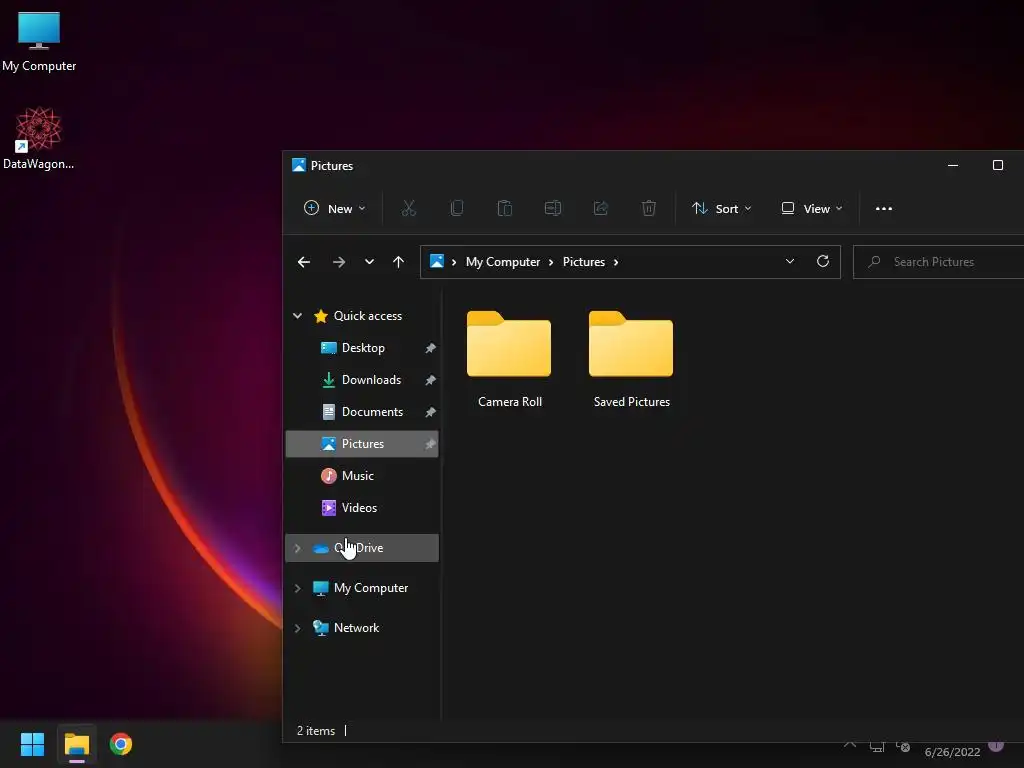This screenshot has width=1024, height=768.
Task: Collapse the Quick access section
Action: tap(297, 316)
